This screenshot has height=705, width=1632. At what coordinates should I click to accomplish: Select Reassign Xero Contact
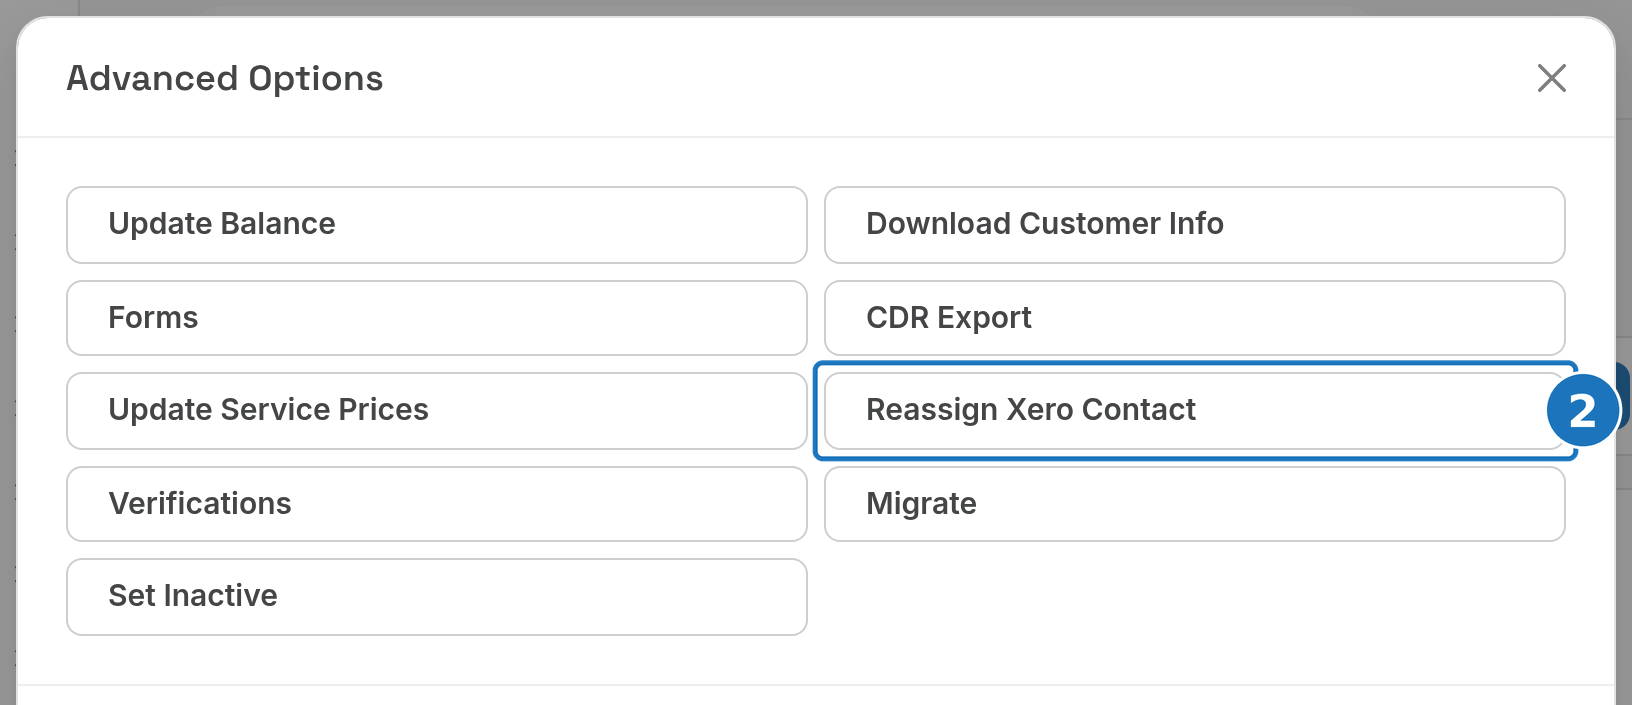click(x=1195, y=411)
